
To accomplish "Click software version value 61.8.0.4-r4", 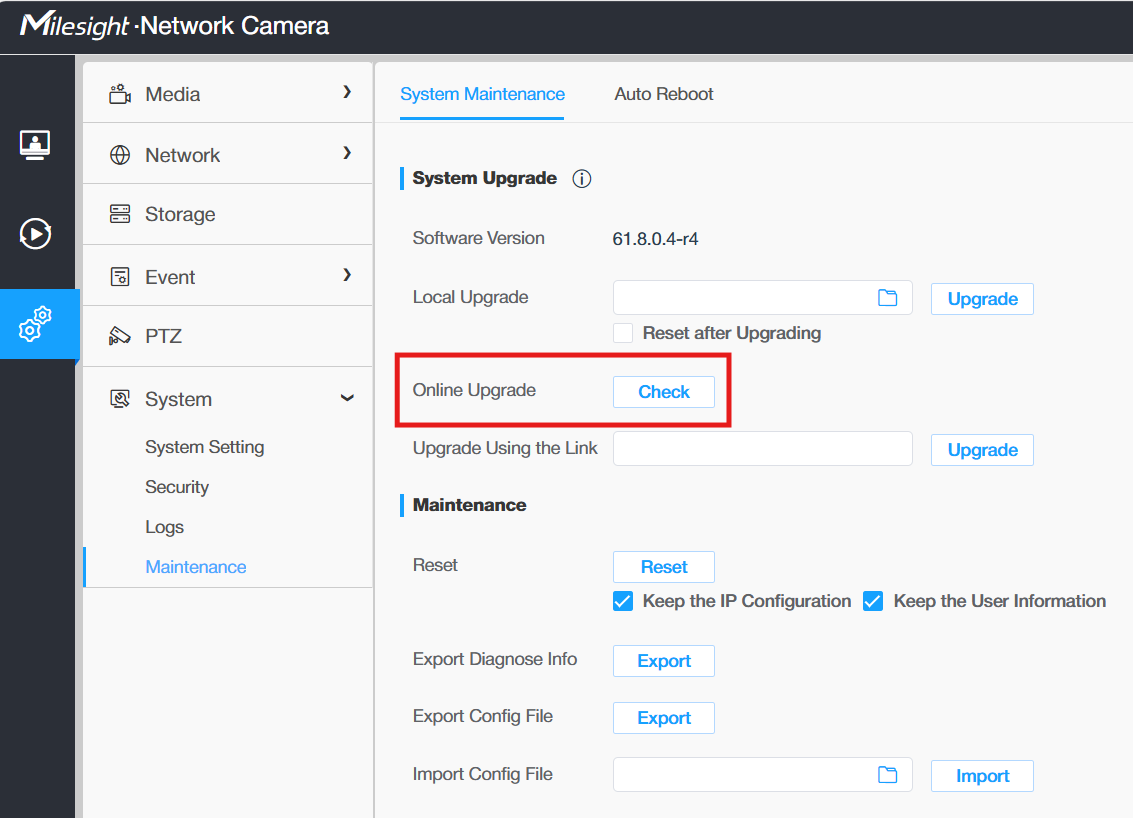I will pos(655,239).
